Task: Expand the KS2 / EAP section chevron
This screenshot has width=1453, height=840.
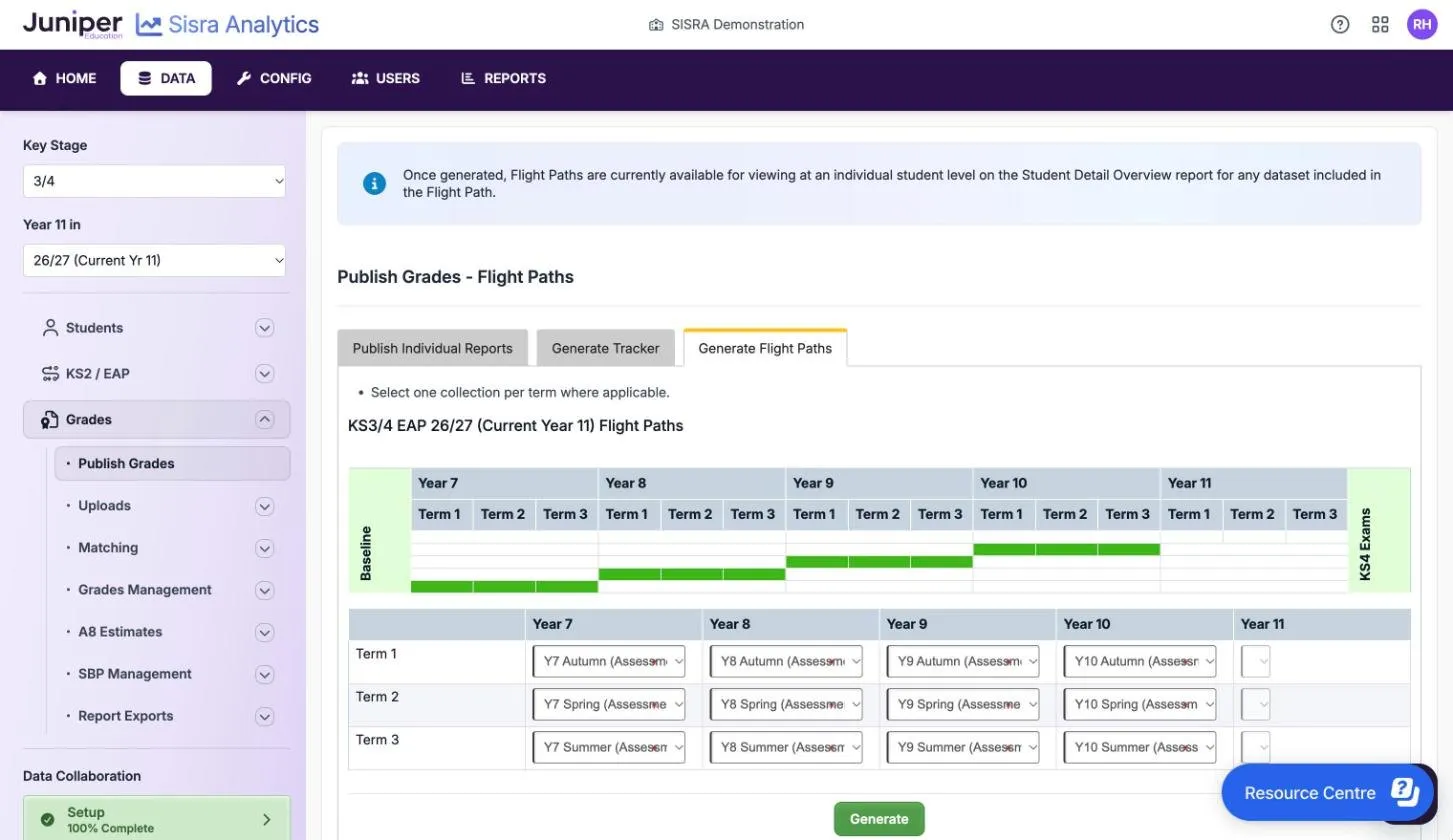Action: click(x=264, y=374)
